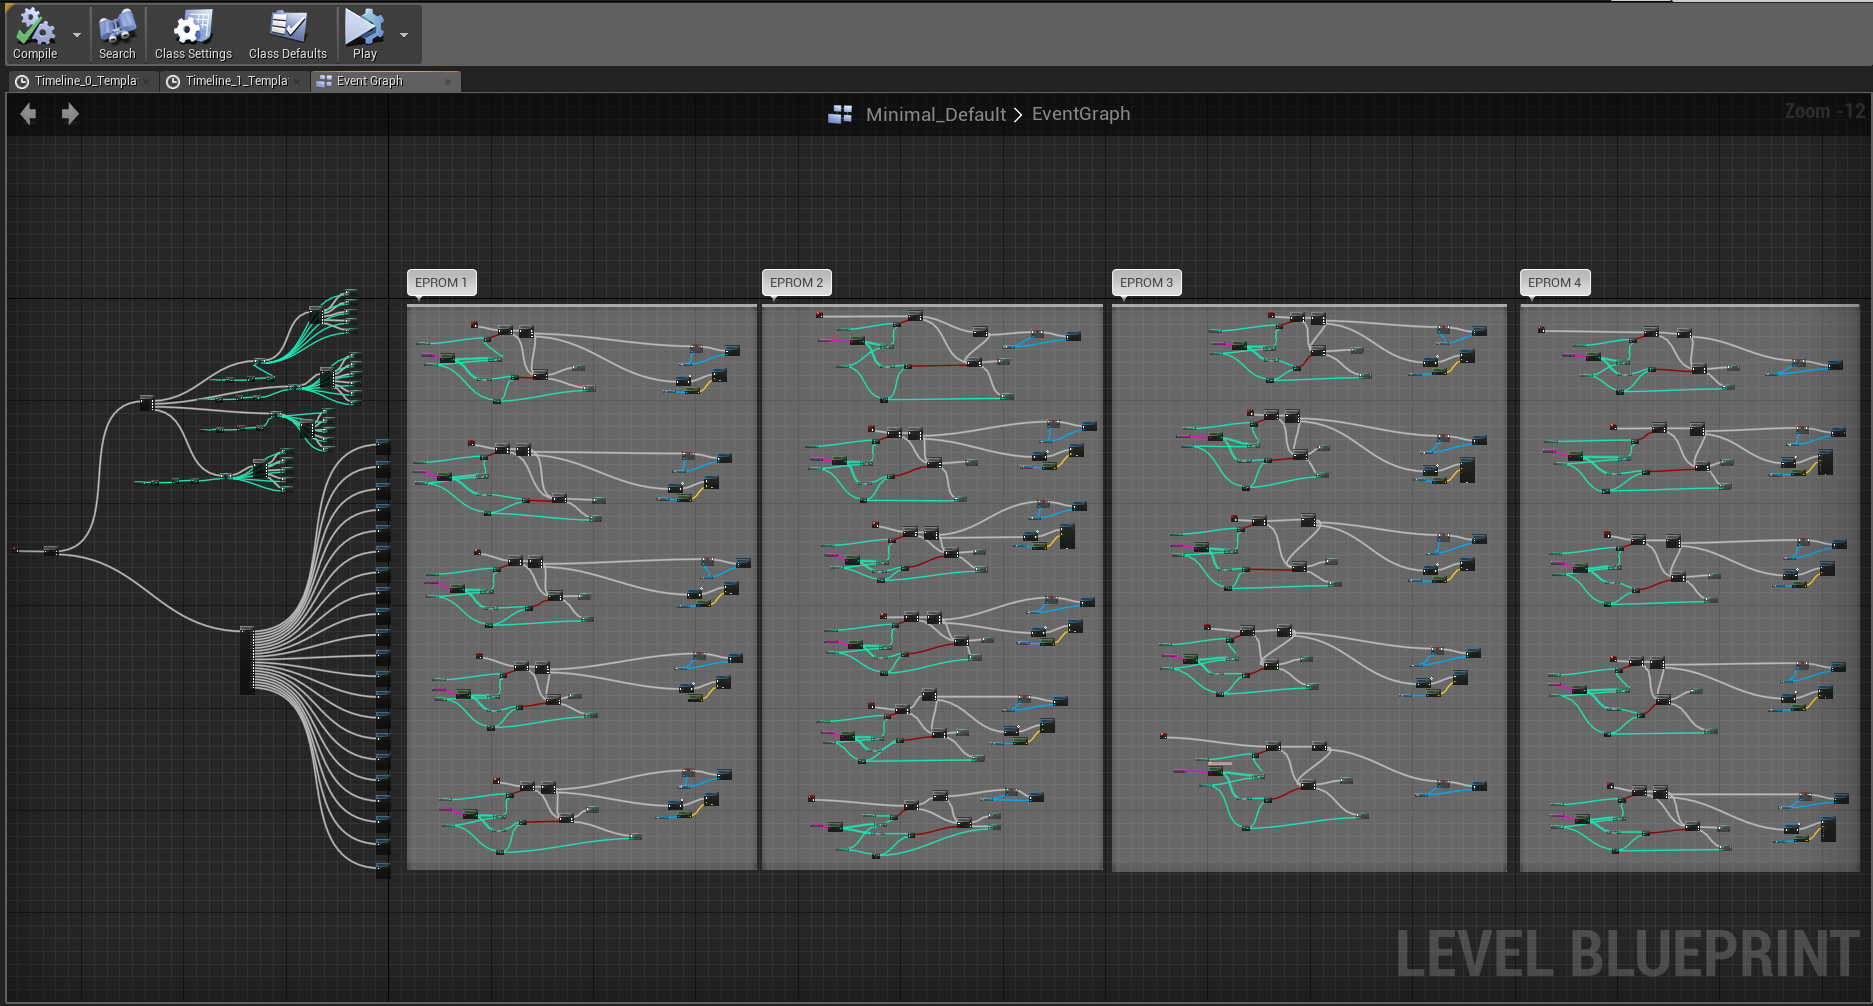This screenshot has height=1006, width=1873.
Task: Select the Event Graph tab
Action: pyautogui.click(x=369, y=81)
